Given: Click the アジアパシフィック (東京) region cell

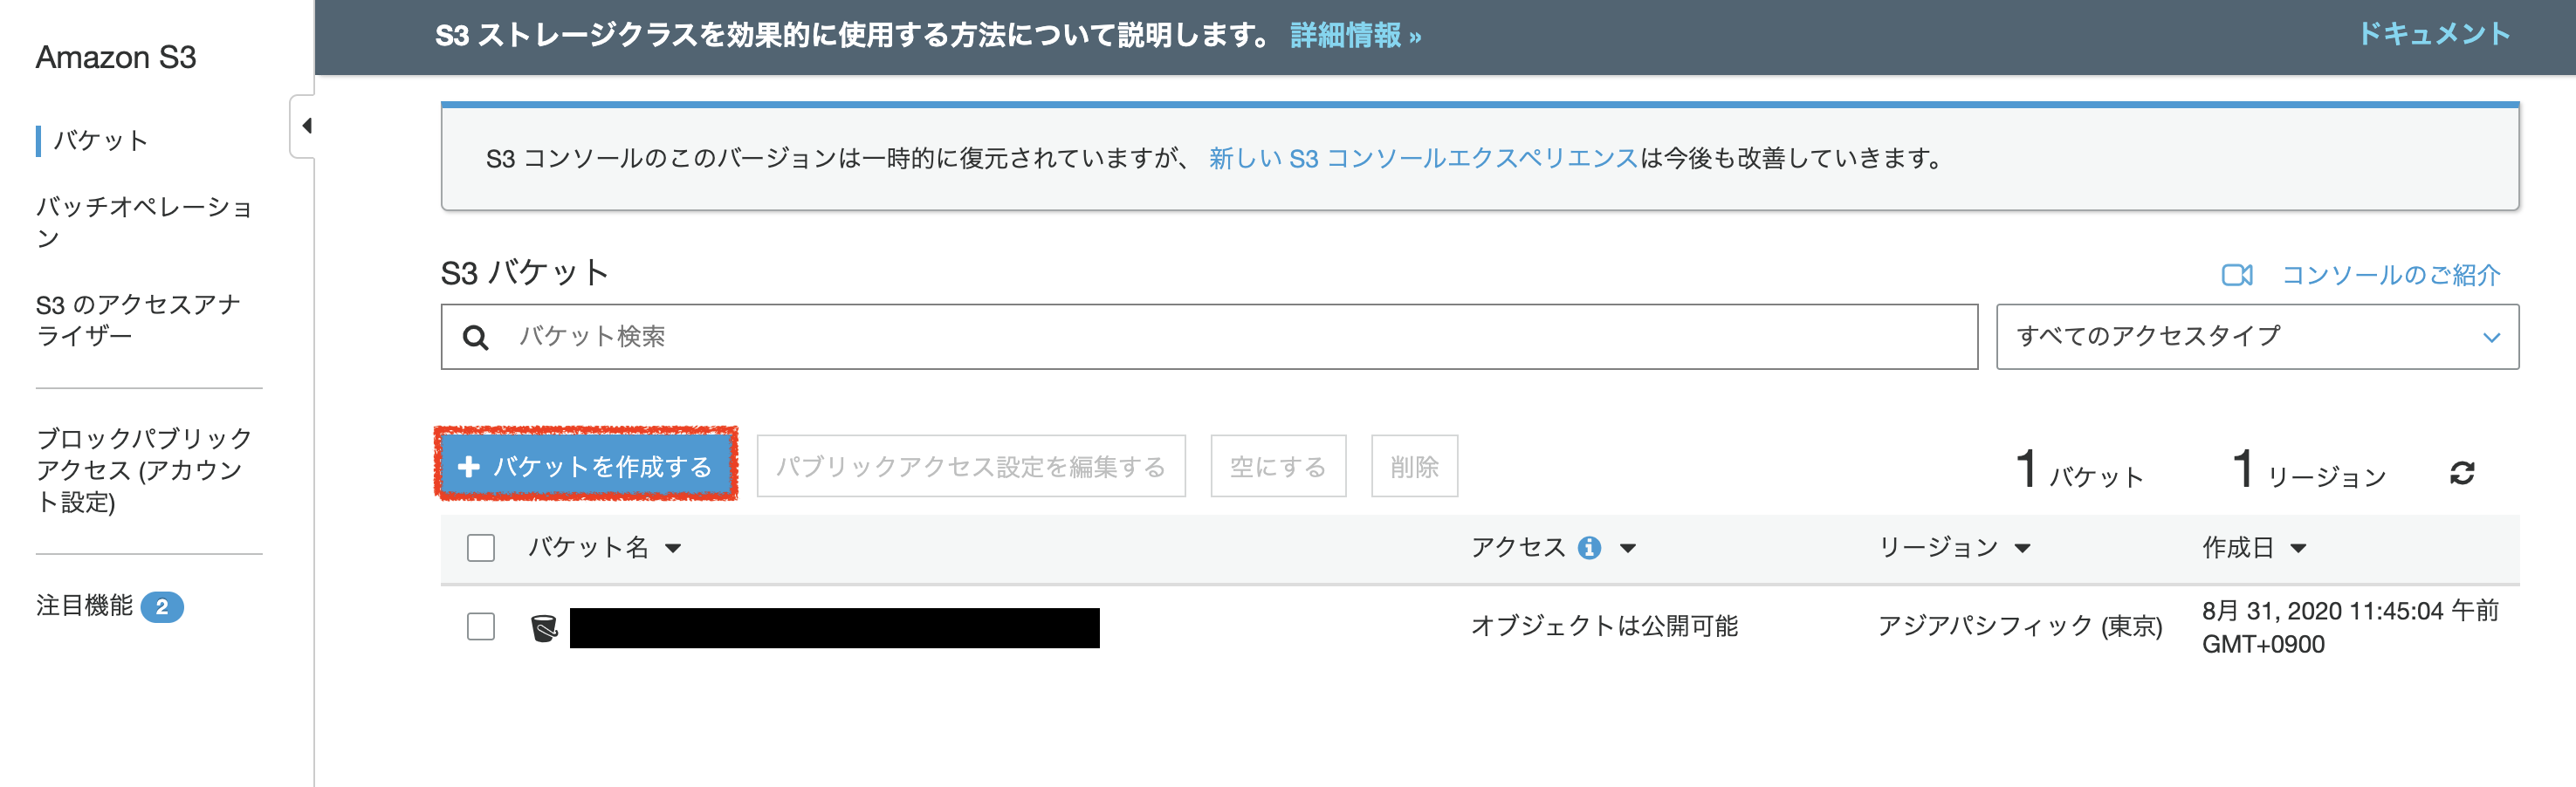Looking at the screenshot, I should [2020, 626].
